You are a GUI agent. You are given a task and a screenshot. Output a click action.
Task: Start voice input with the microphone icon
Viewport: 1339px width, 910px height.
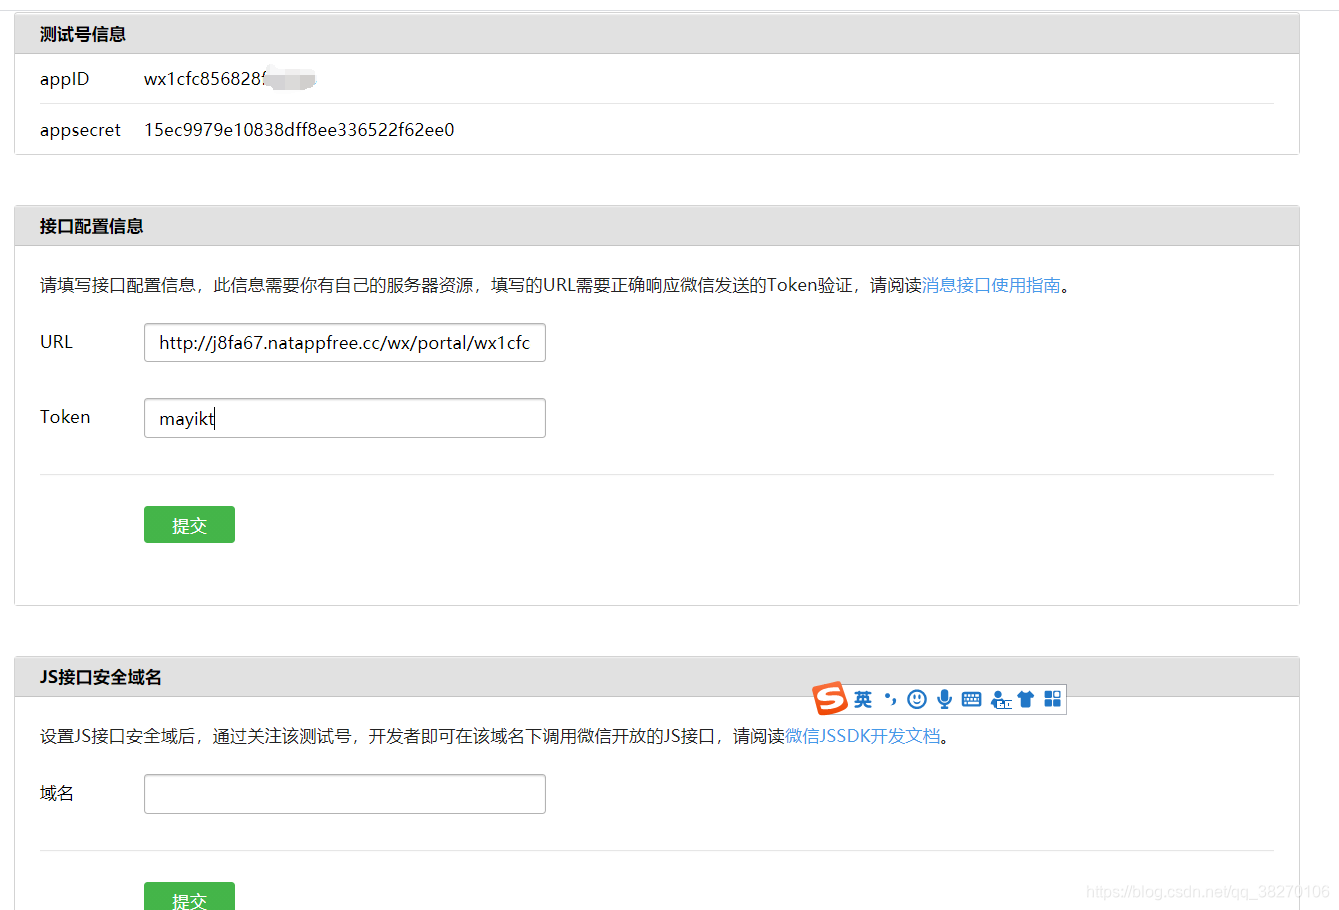click(x=944, y=699)
